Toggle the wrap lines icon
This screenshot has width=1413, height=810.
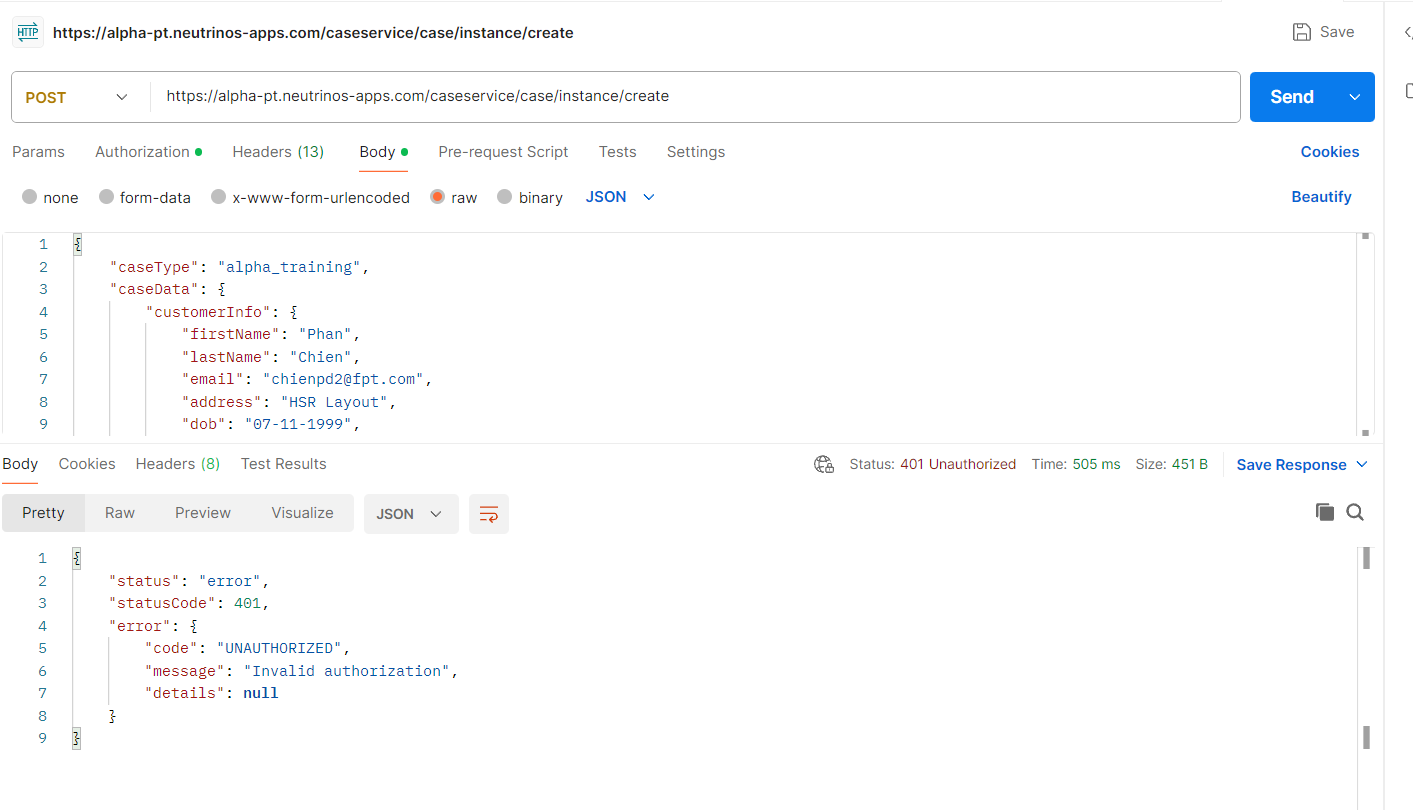[489, 514]
